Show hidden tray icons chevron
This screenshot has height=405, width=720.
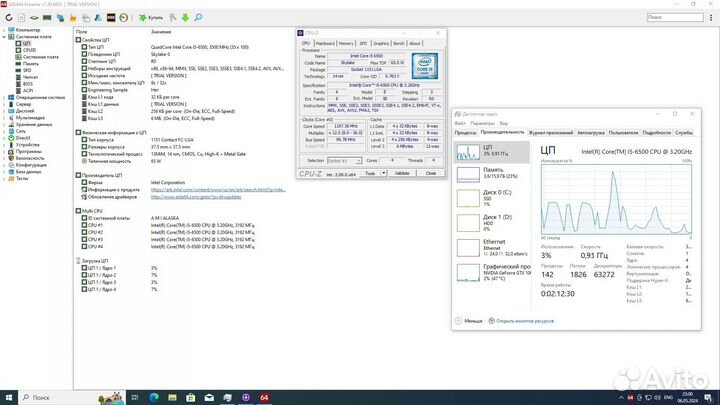point(621,398)
